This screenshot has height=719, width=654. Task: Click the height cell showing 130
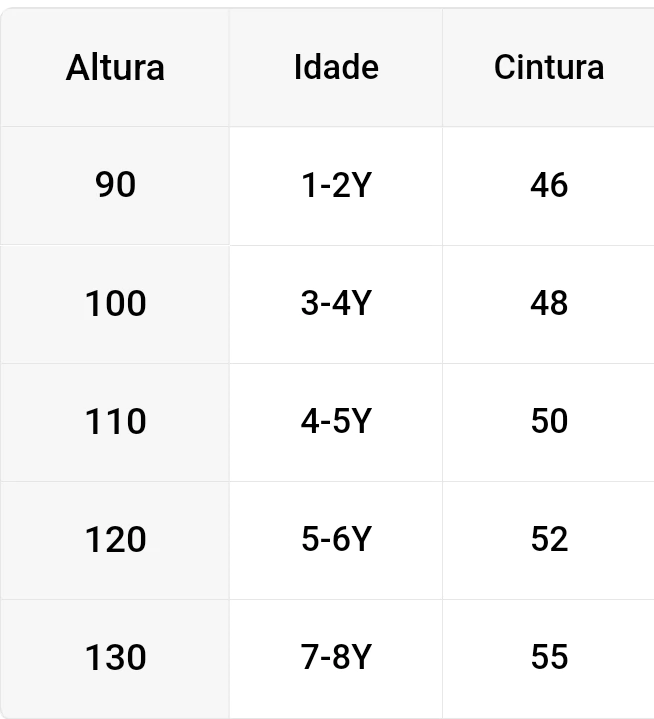(115, 657)
